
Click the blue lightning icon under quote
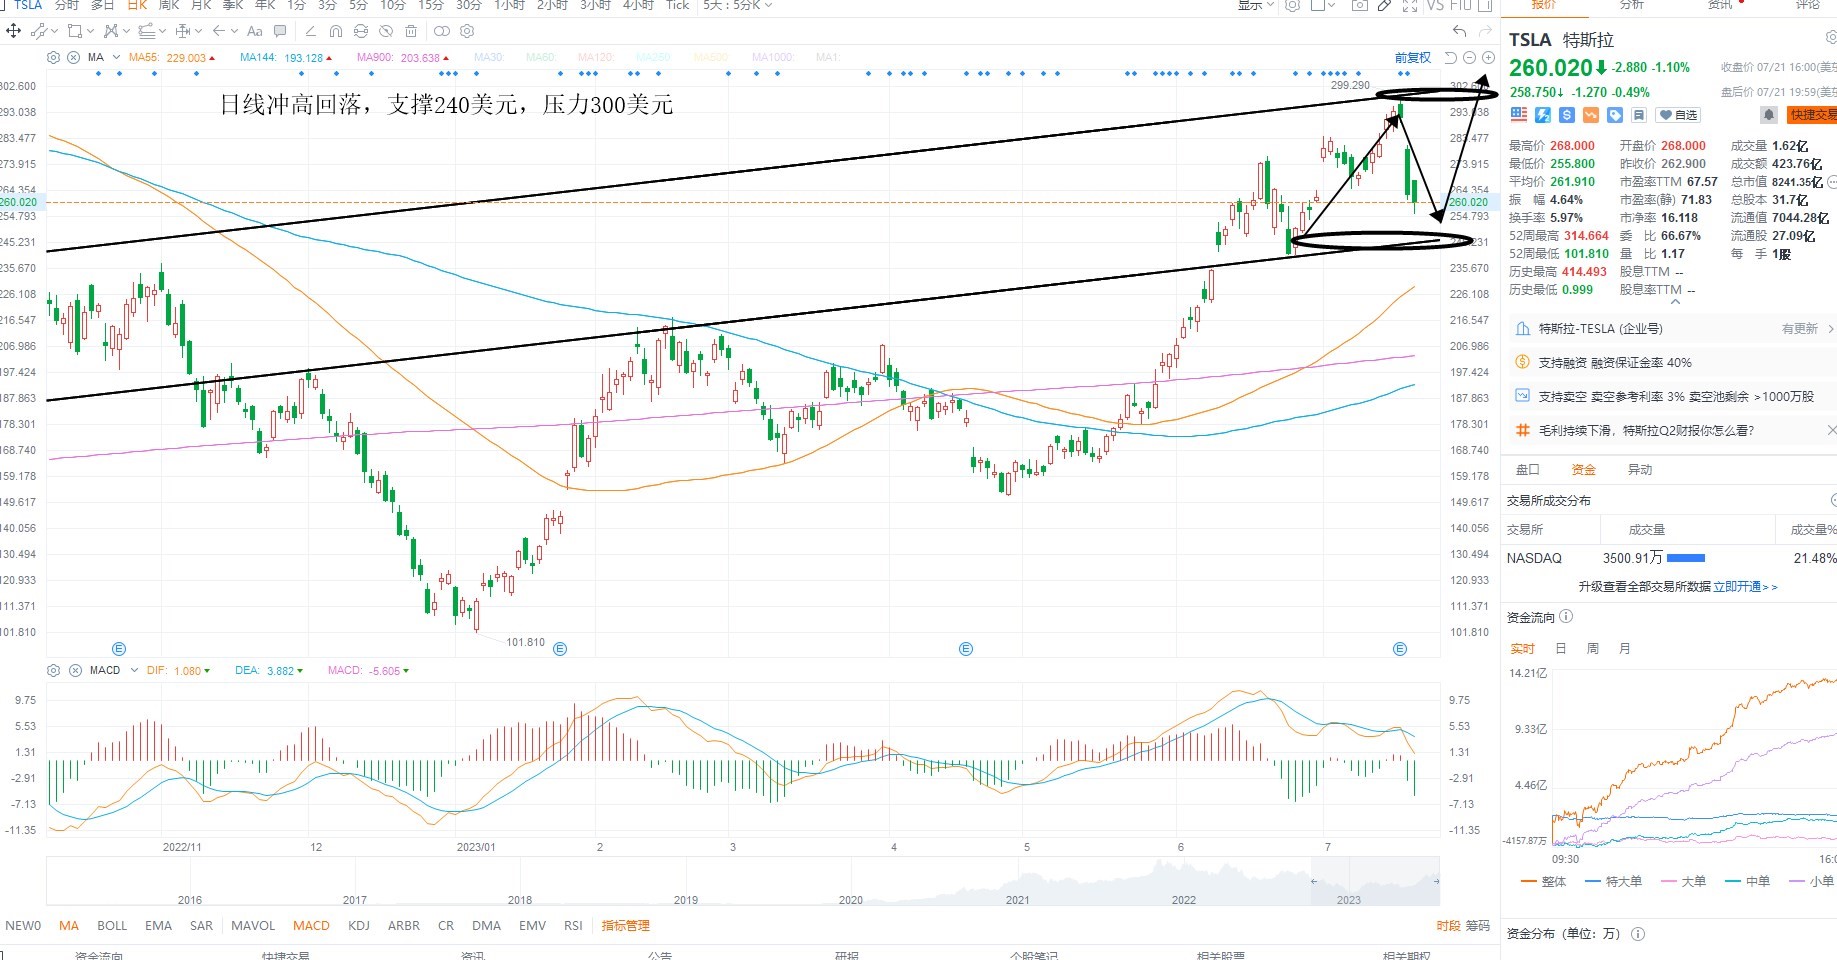tap(1543, 115)
